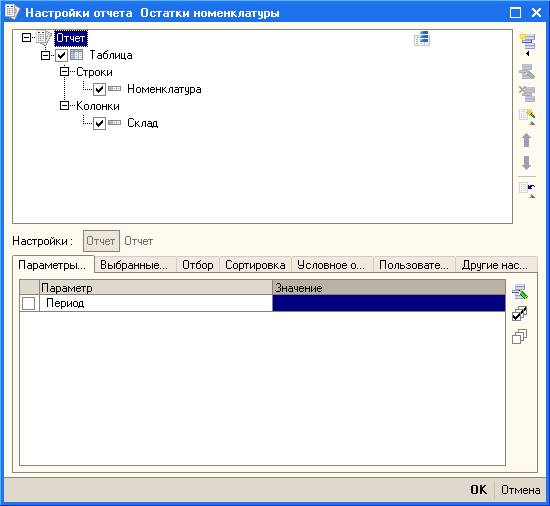Open the settings constructor wizard icon

[x=527, y=117]
